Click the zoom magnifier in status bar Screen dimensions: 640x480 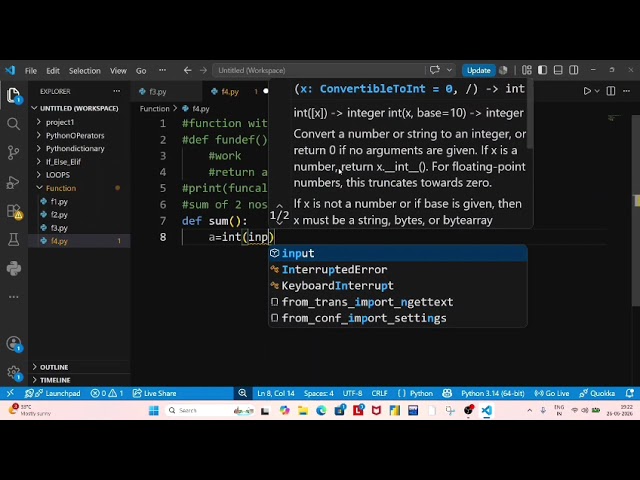242,393
